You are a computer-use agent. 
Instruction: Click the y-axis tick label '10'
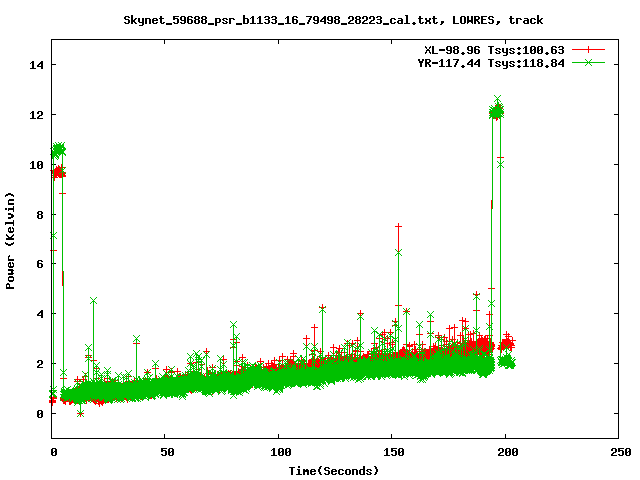[36, 165]
